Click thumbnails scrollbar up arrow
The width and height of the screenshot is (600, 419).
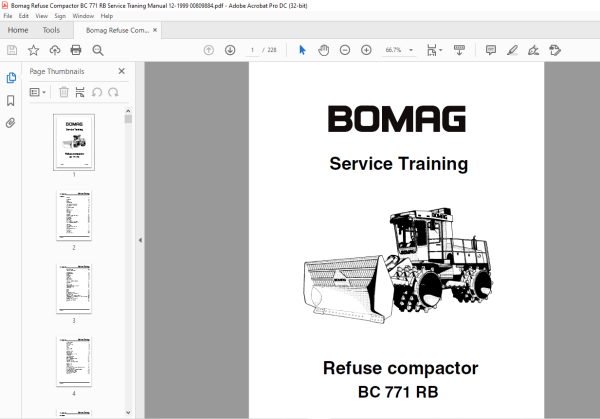tap(128, 111)
